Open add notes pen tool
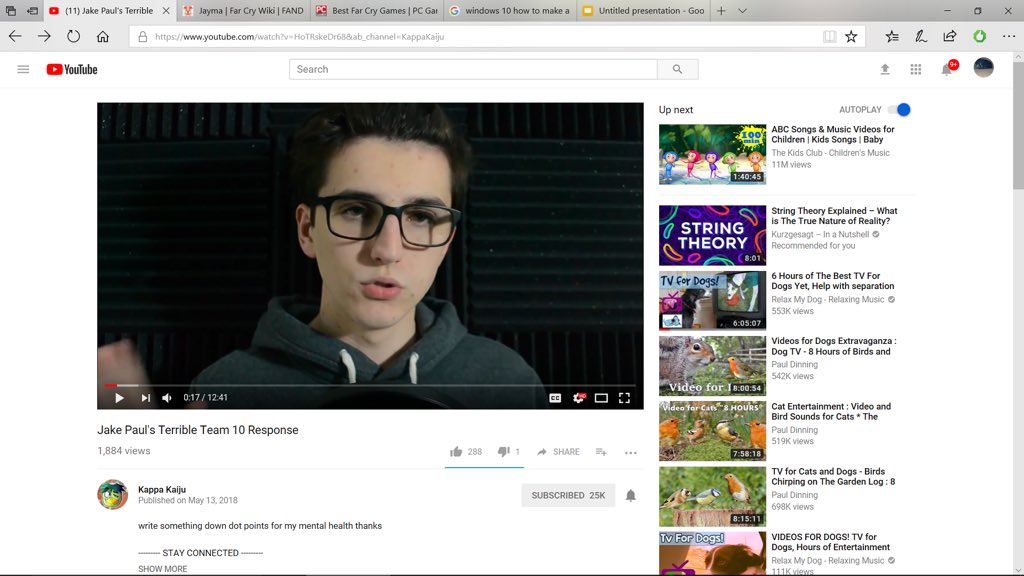1024x576 pixels. [921, 37]
